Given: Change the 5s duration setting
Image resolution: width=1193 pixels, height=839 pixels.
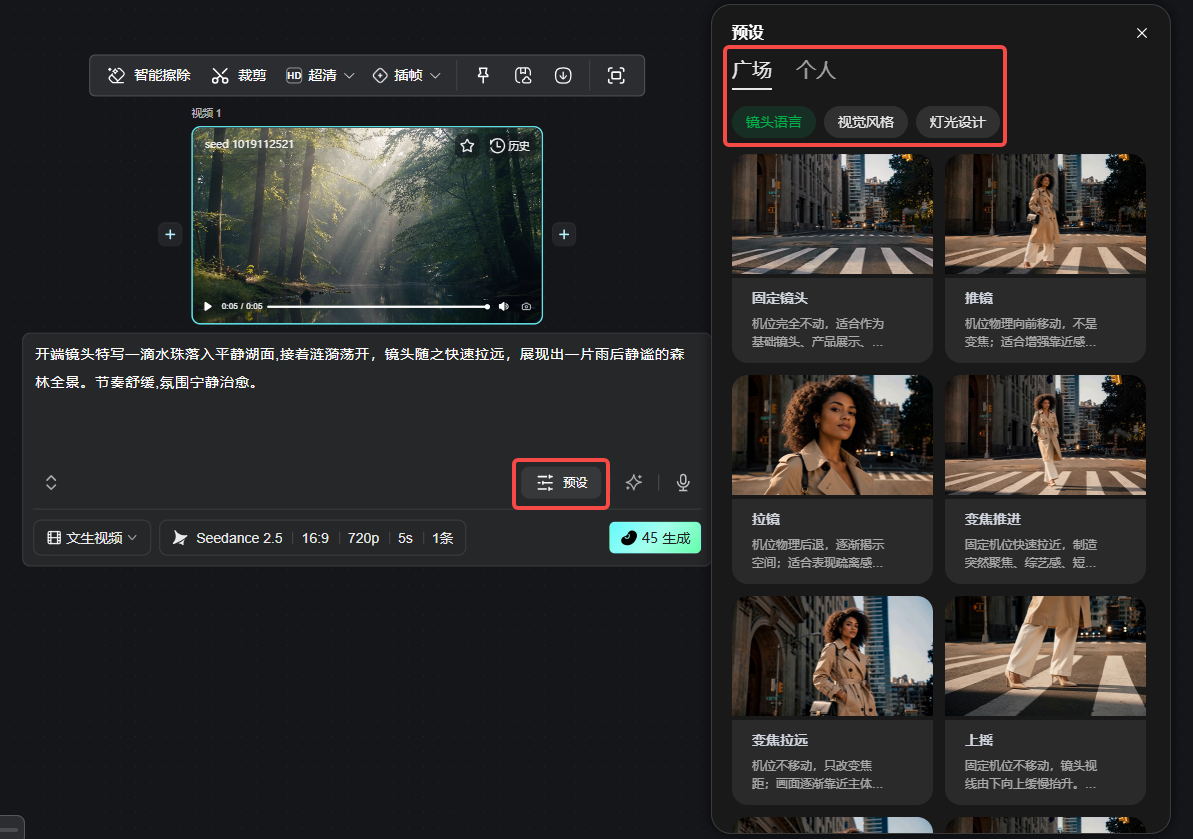Looking at the screenshot, I should 406,538.
